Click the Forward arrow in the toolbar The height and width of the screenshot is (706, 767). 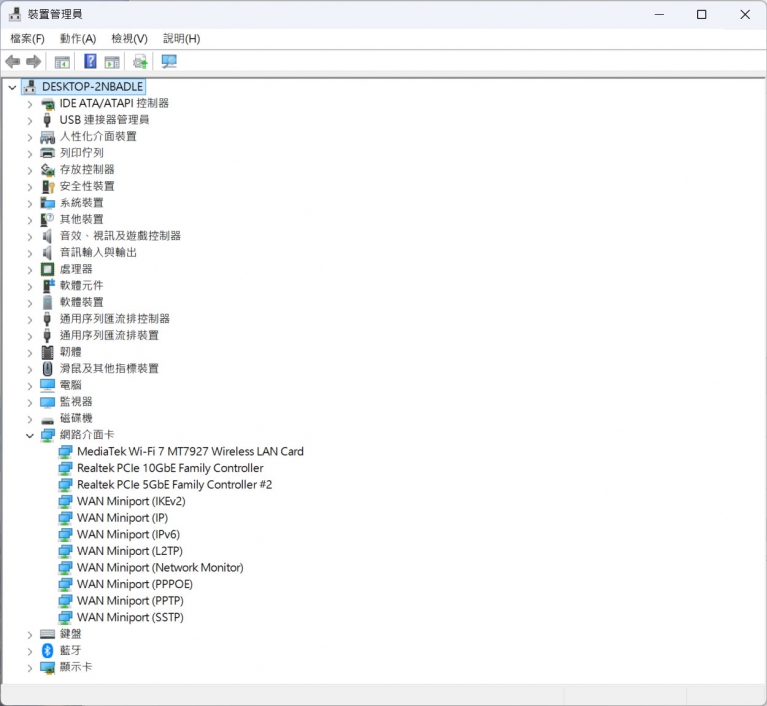coord(34,62)
